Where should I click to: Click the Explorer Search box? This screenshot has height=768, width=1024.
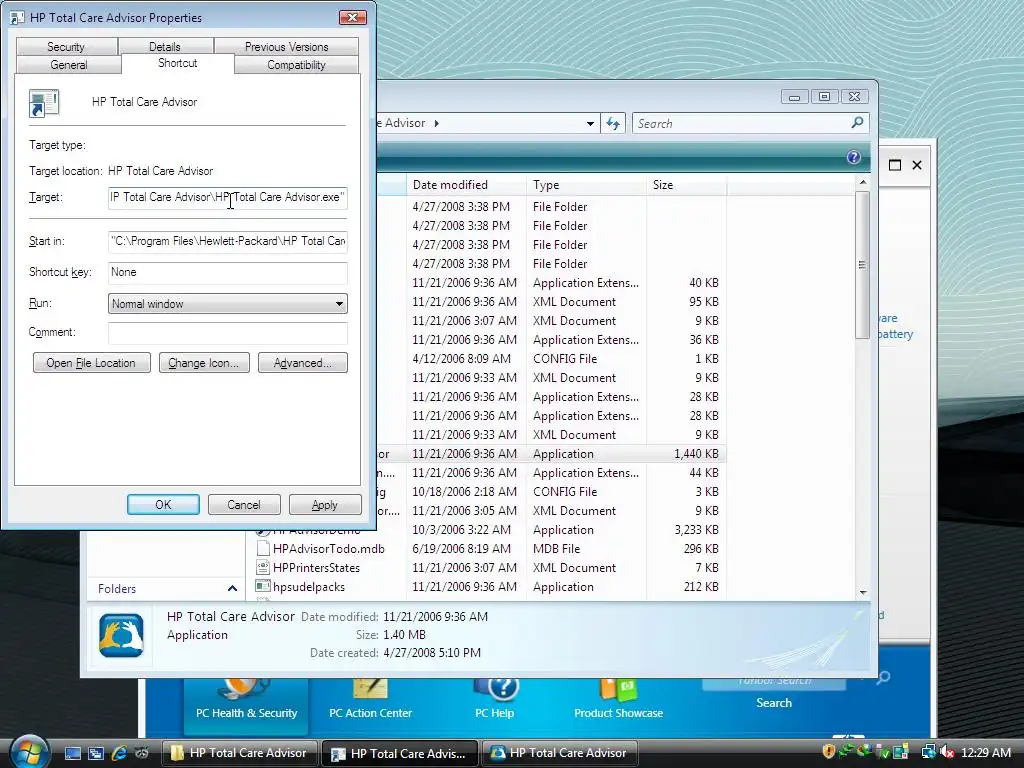[x=750, y=123]
